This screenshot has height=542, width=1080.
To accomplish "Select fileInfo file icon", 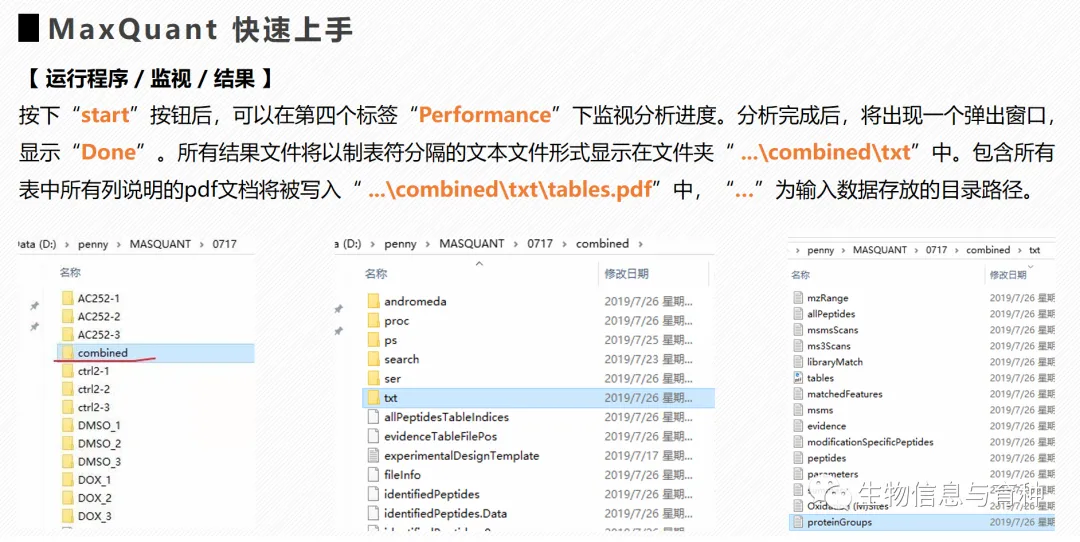I will [373, 475].
